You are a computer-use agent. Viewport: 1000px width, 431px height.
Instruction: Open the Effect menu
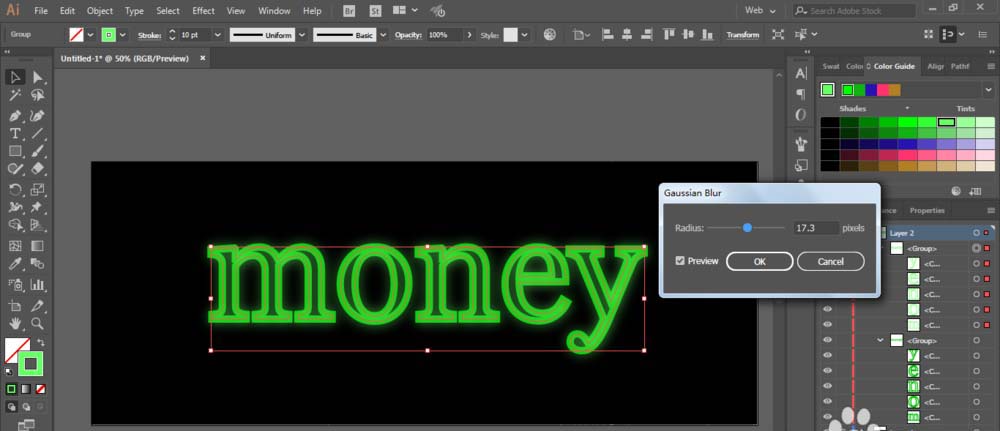click(203, 11)
